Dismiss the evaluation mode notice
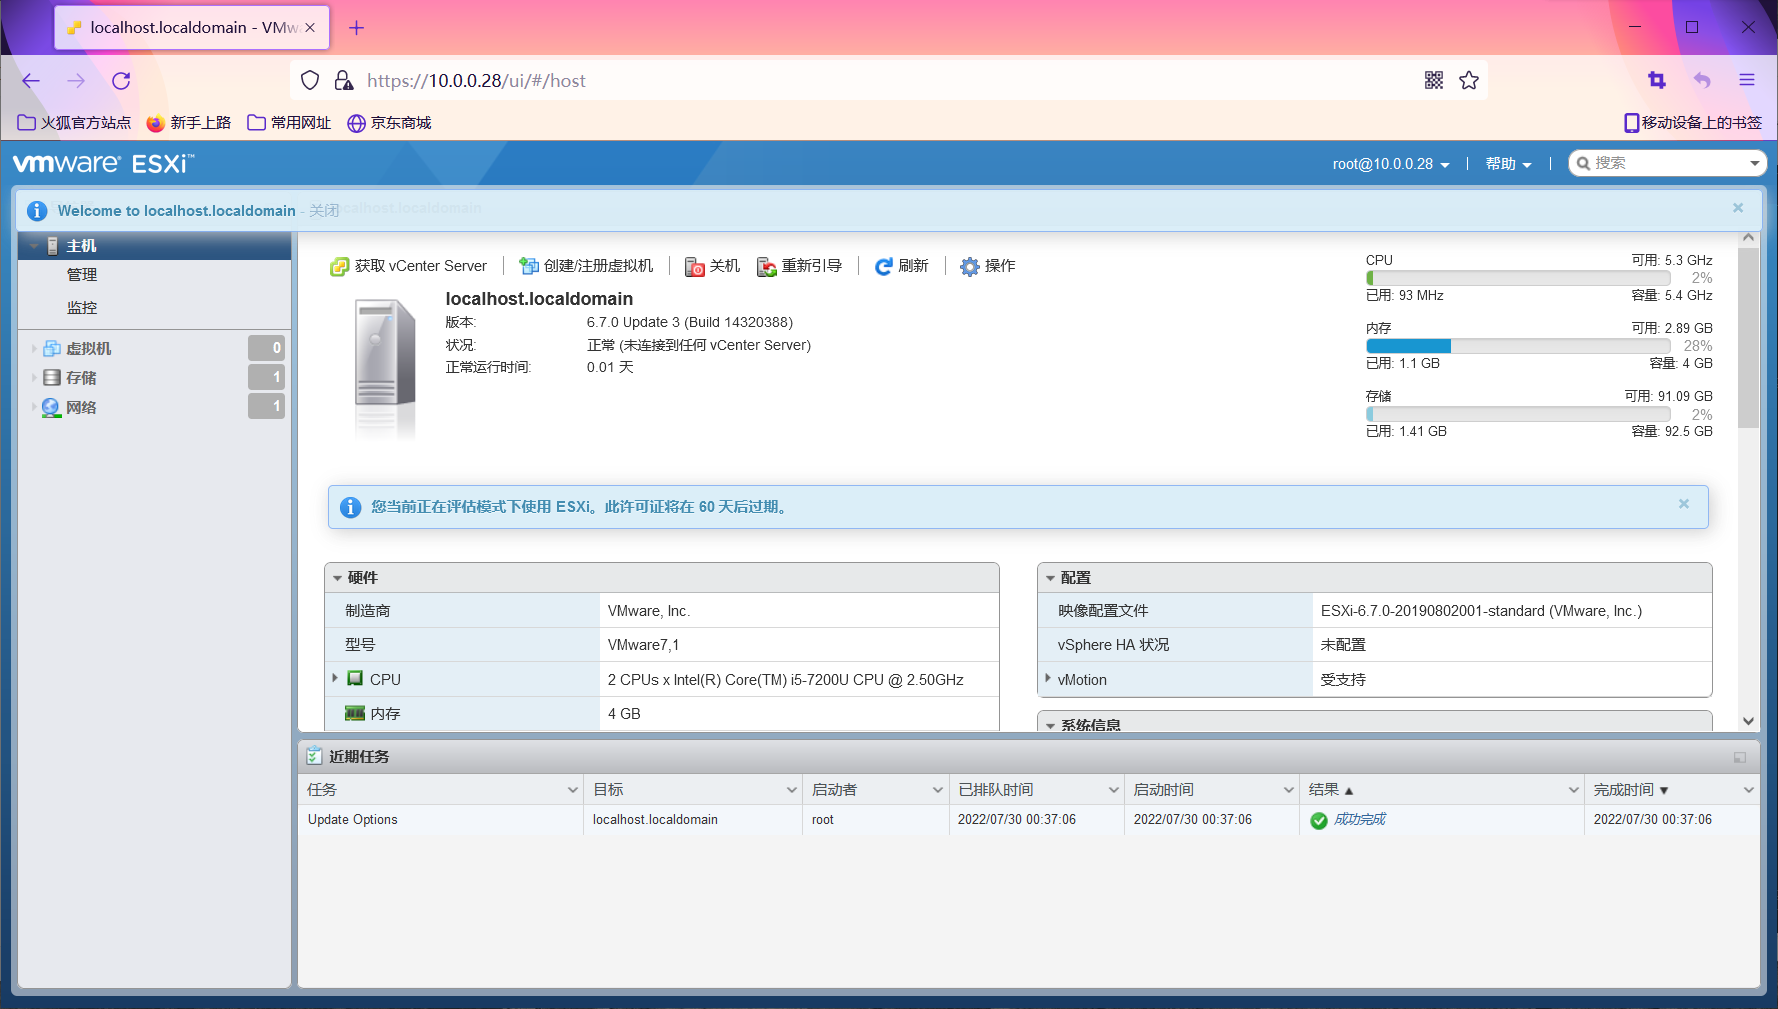Image resolution: width=1778 pixels, height=1009 pixels. point(1684,504)
